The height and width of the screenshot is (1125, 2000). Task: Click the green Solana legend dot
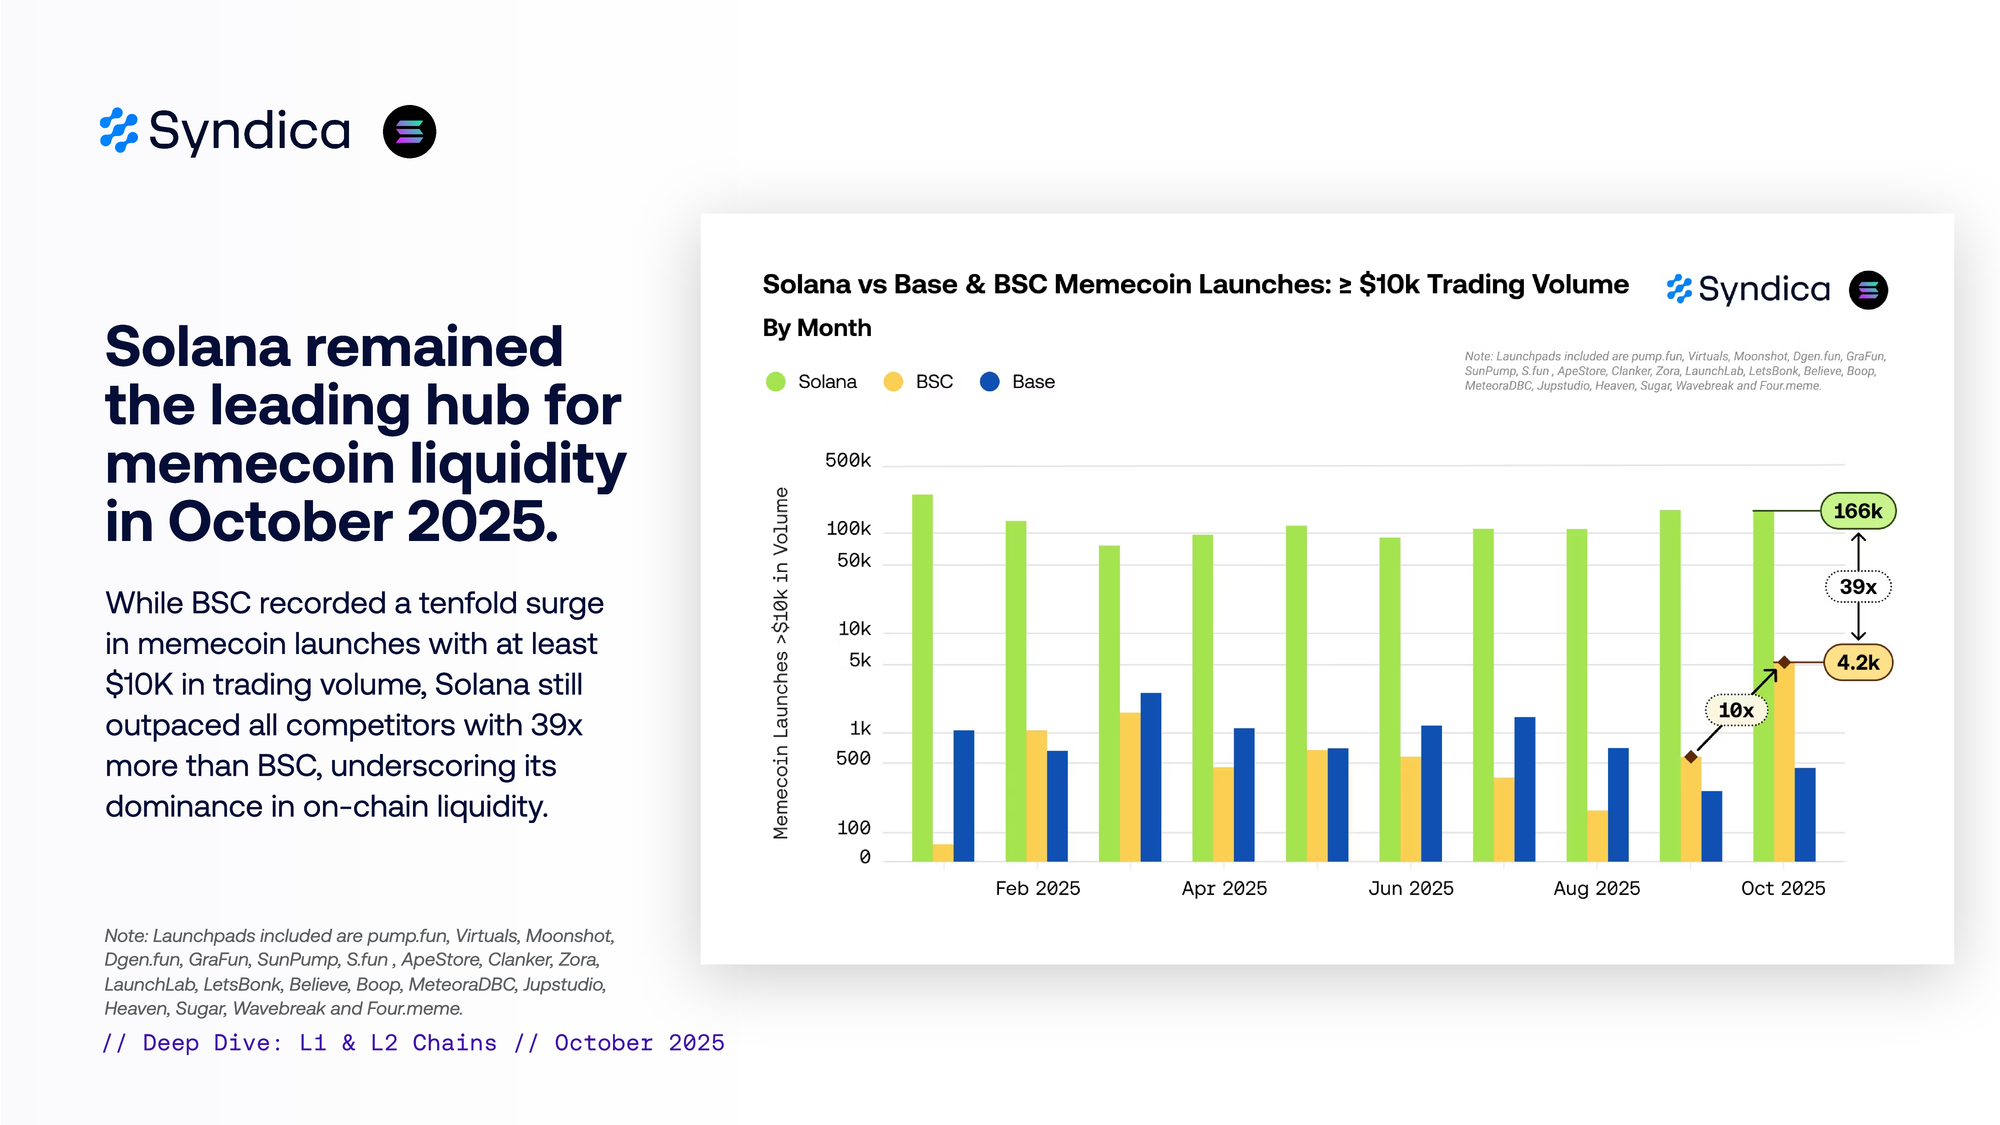coord(775,382)
